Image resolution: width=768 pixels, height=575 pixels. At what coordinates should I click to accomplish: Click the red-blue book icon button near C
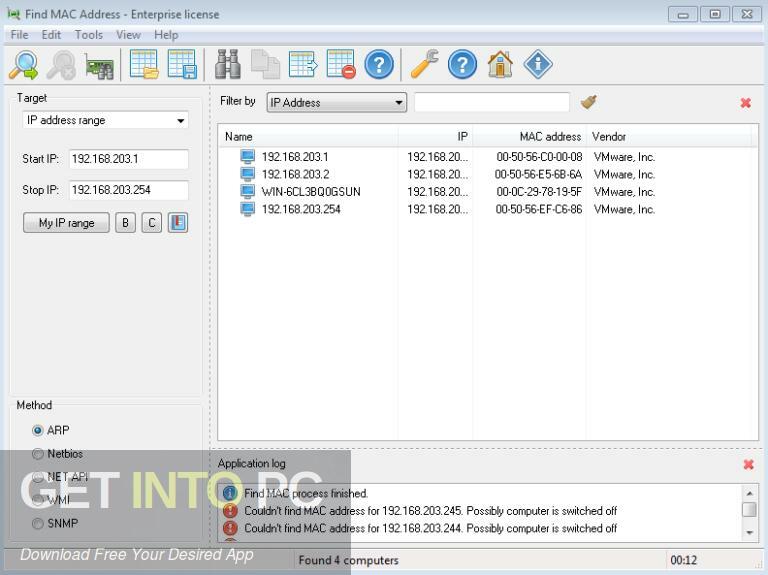[x=178, y=223]
